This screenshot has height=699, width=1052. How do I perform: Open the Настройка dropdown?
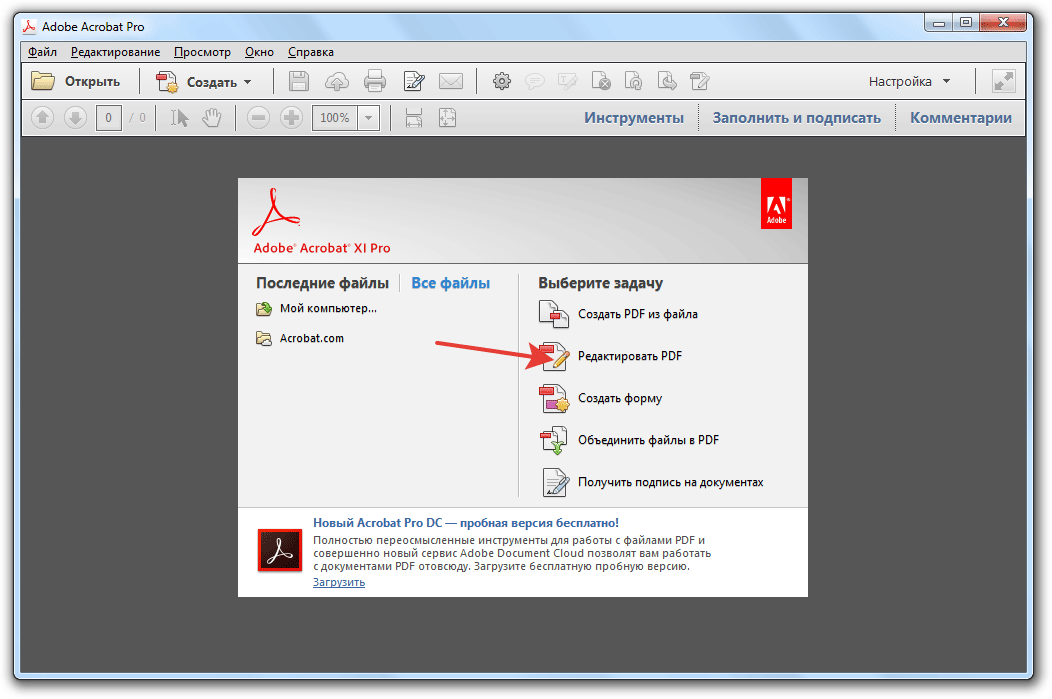[x=909, y=82]
